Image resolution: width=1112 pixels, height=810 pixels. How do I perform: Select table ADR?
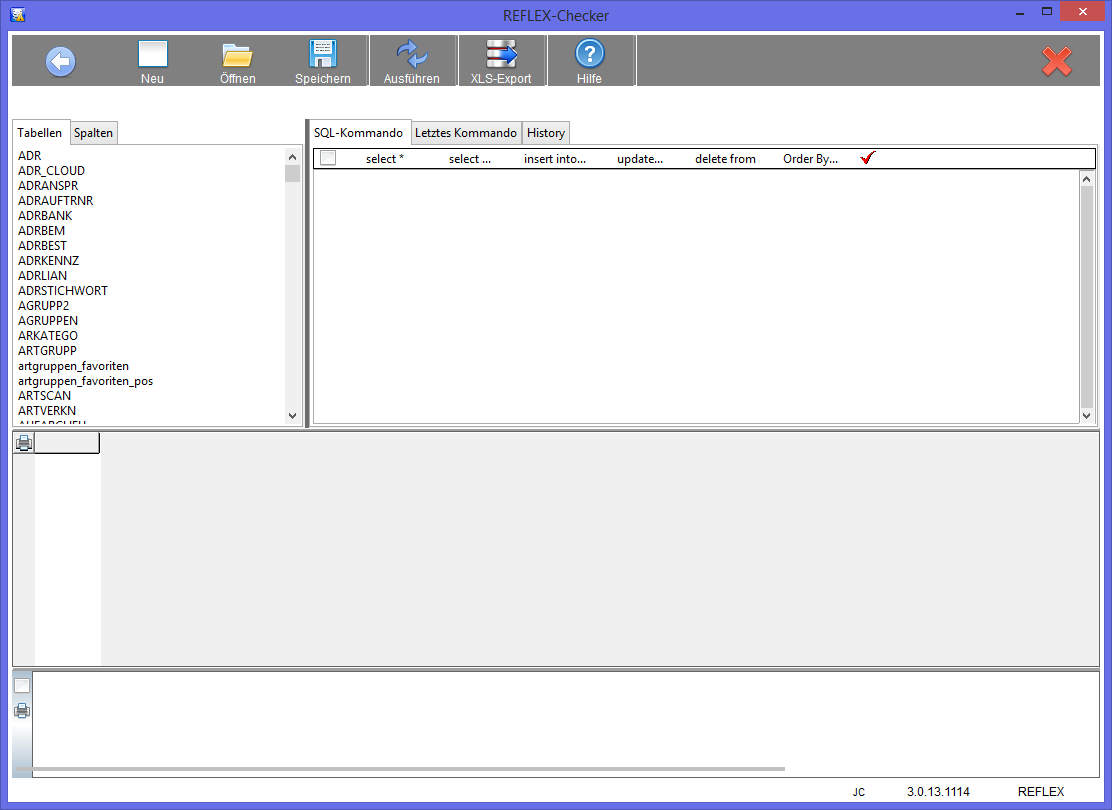(30, 155)
